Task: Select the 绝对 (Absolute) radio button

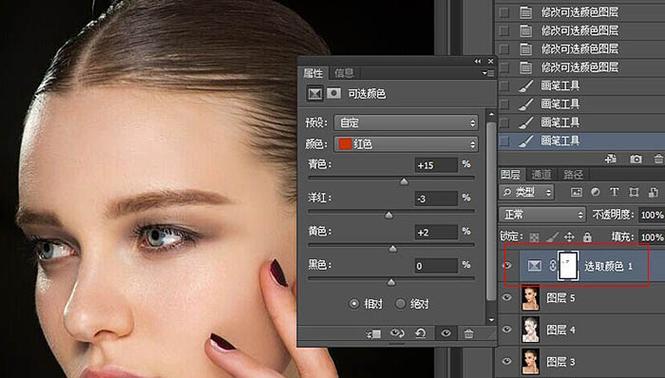Action: coord(400,304)
